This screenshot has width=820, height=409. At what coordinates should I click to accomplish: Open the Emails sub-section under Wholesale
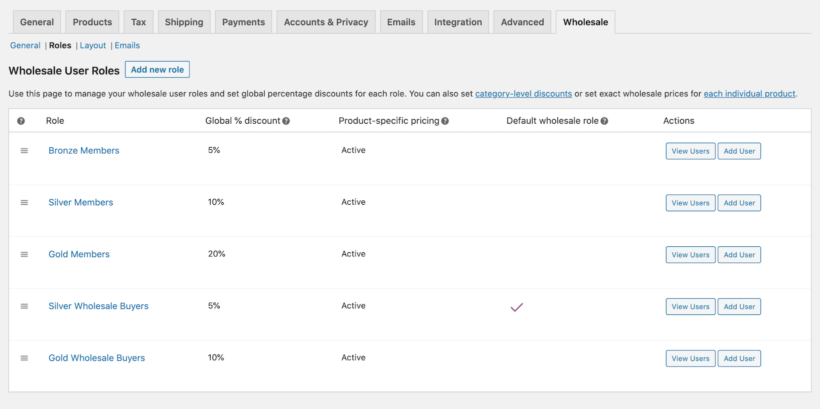(127, 45)
